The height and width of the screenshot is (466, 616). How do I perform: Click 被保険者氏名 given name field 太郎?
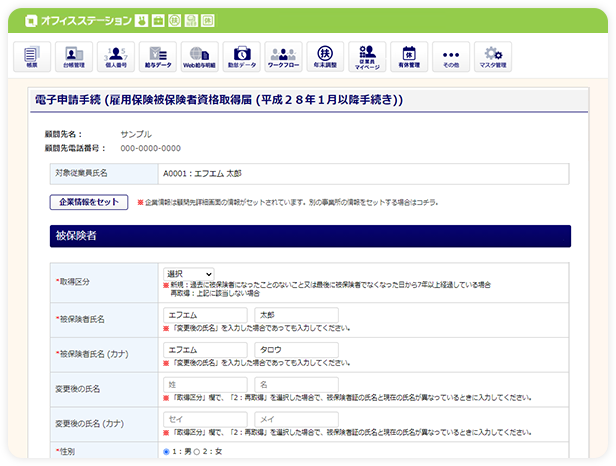pyautogui.click(x=296, y=315)
